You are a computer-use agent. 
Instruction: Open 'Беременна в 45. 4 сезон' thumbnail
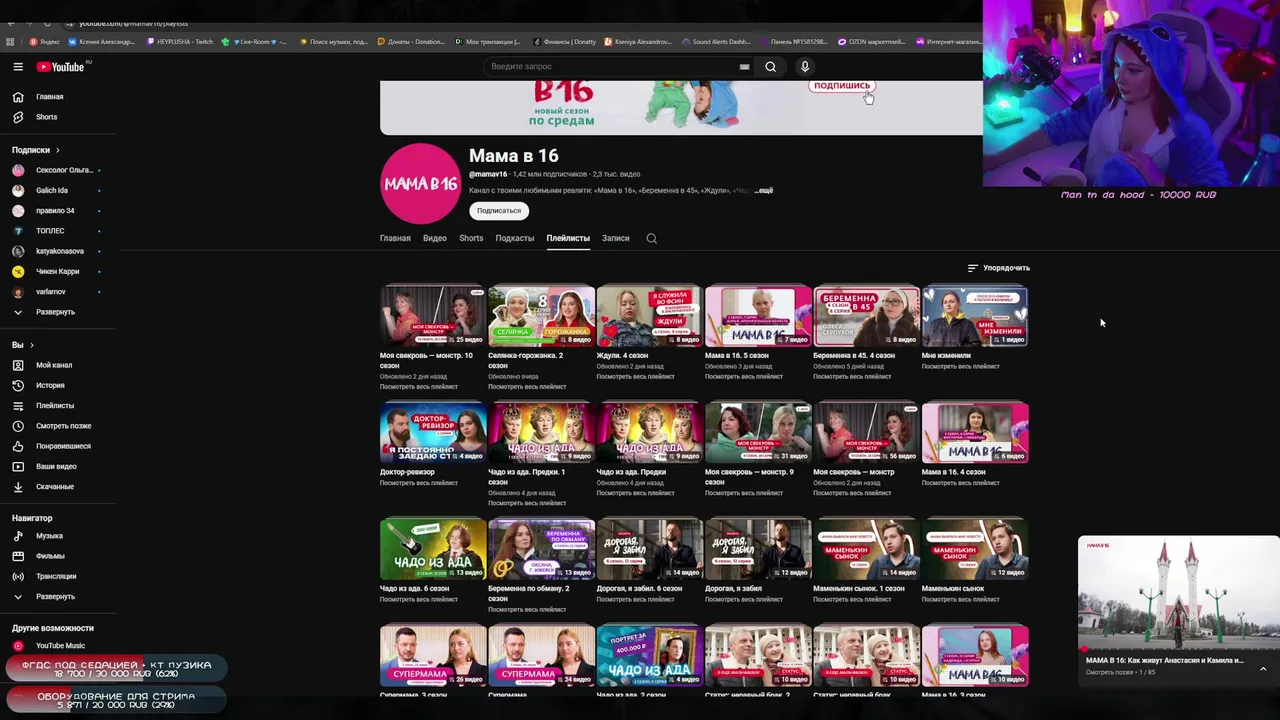coord(867,317)
